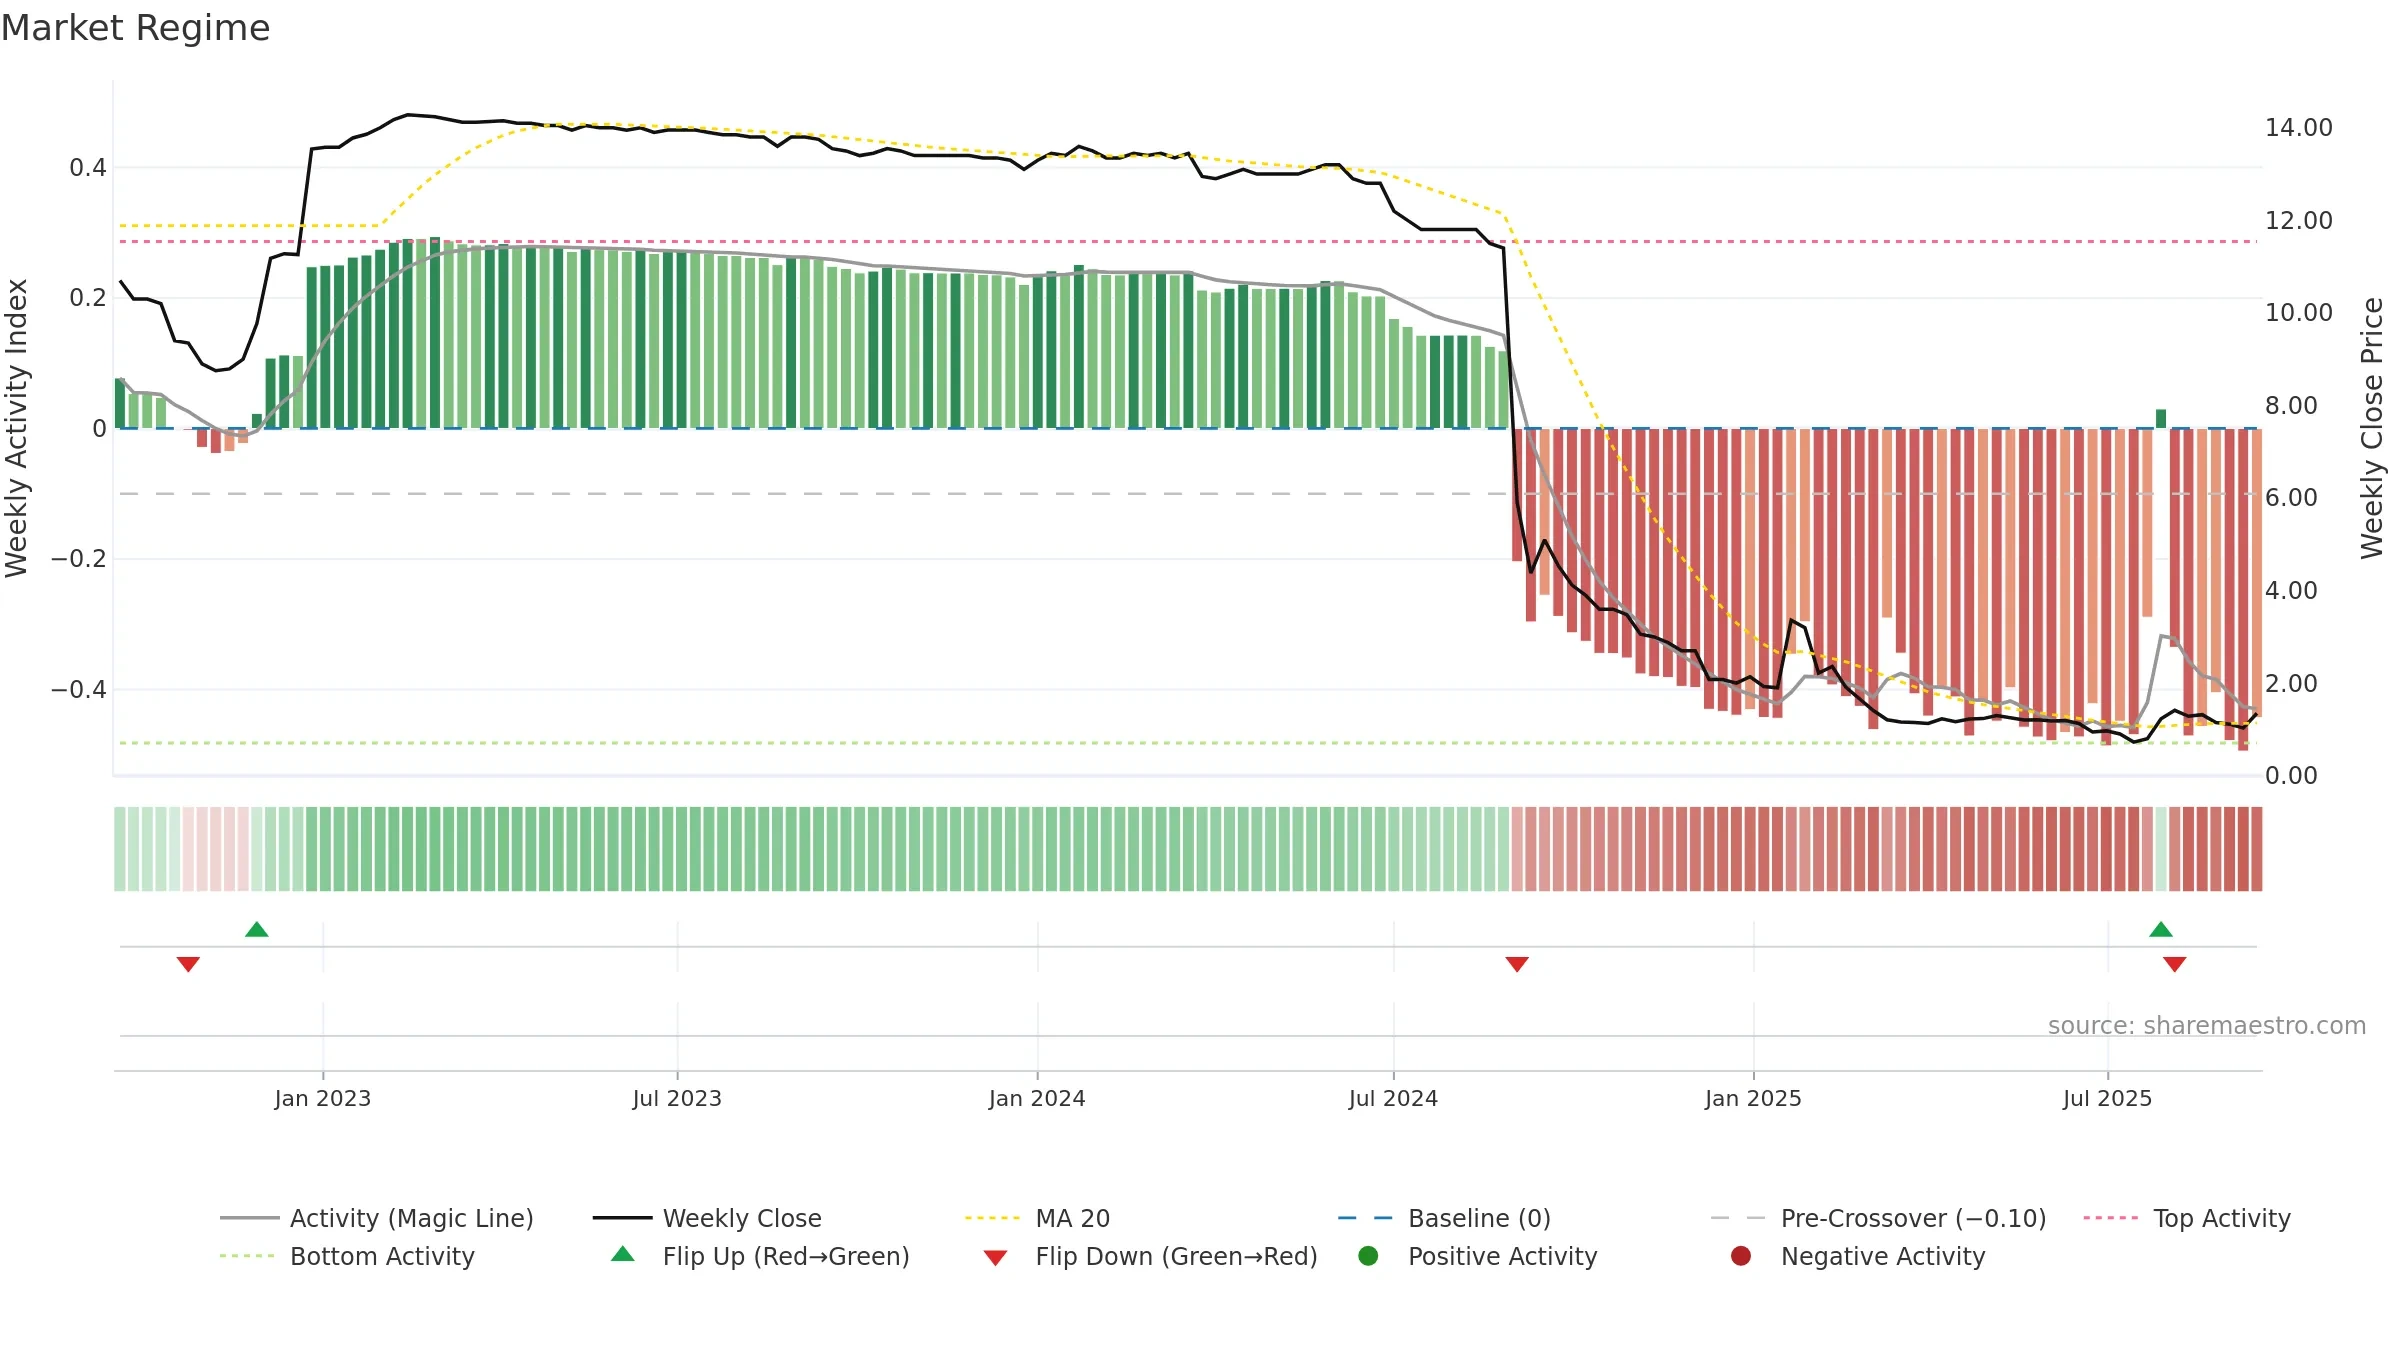The width and height of the screenshot is (2400, 1350).
Task: Click the 14.00 price axis tick
Action: point(2298,128)
